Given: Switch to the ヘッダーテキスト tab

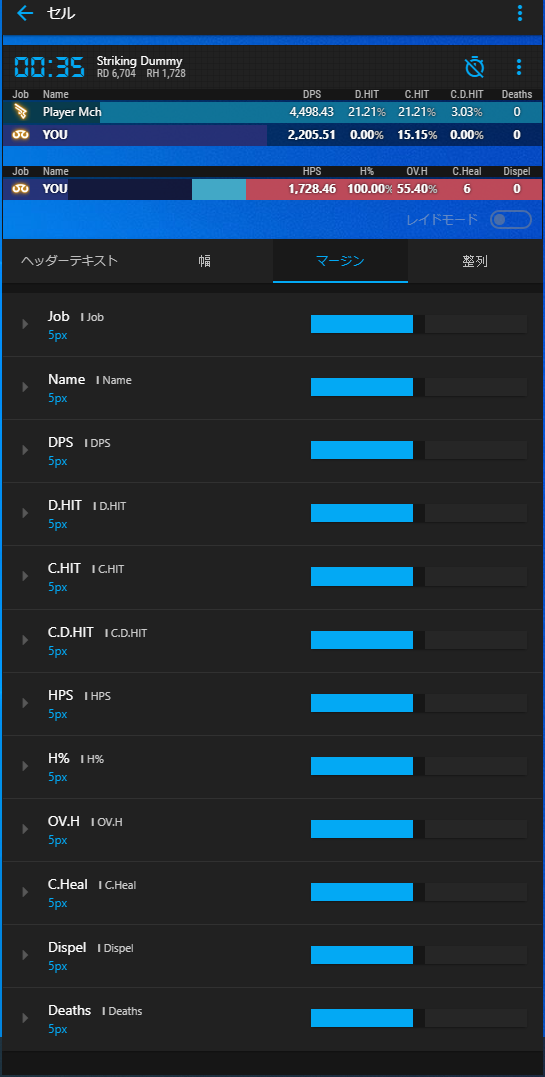Looking at the screenshot, I should (69, 261).
